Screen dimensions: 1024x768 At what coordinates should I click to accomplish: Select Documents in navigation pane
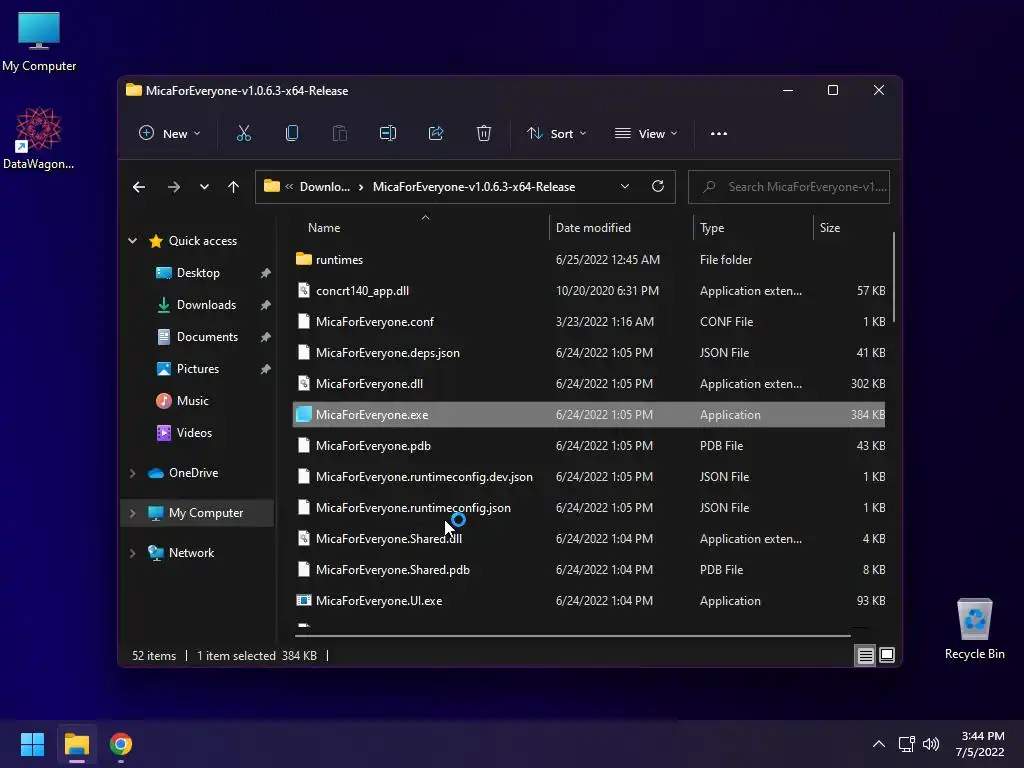click(206, 337)
